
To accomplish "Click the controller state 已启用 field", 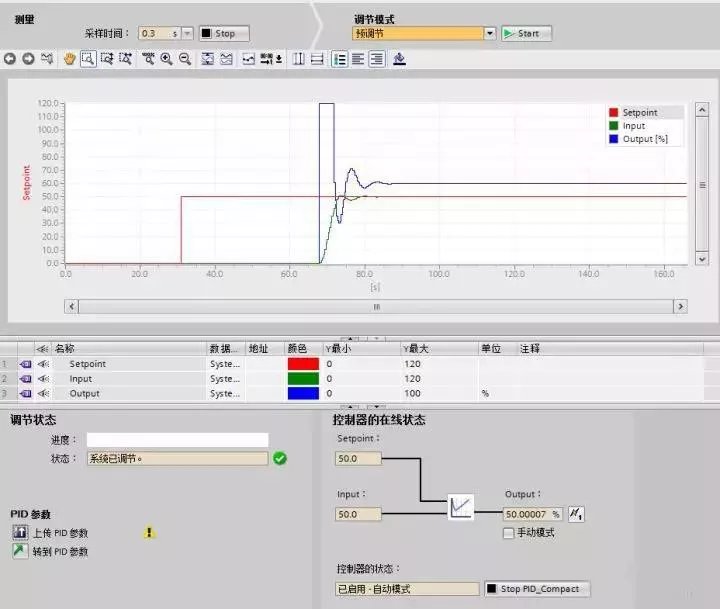I will pos(407,589).
